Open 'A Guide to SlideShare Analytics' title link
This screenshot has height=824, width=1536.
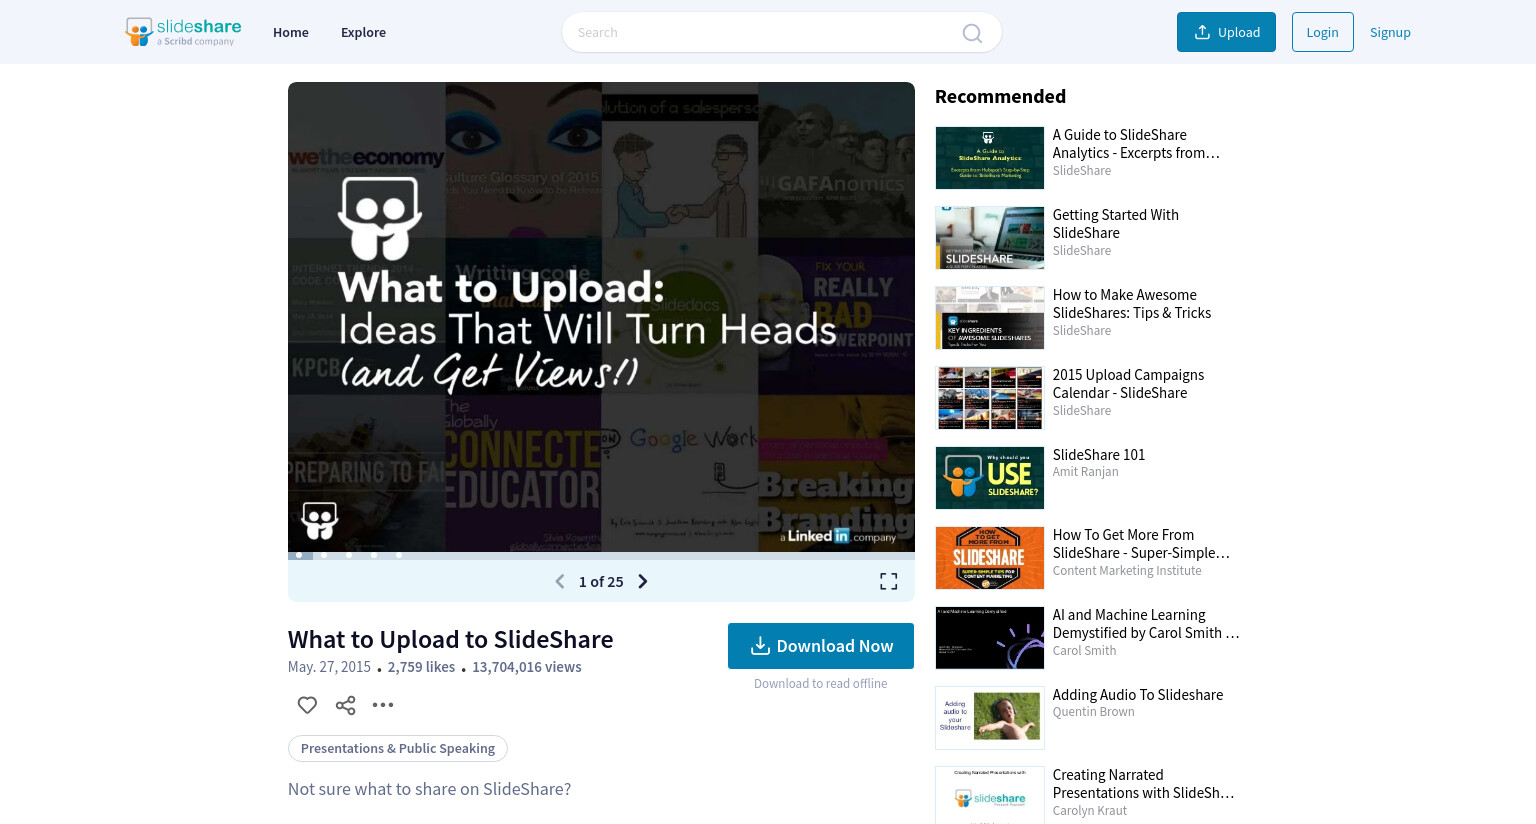pos(1136,144)
